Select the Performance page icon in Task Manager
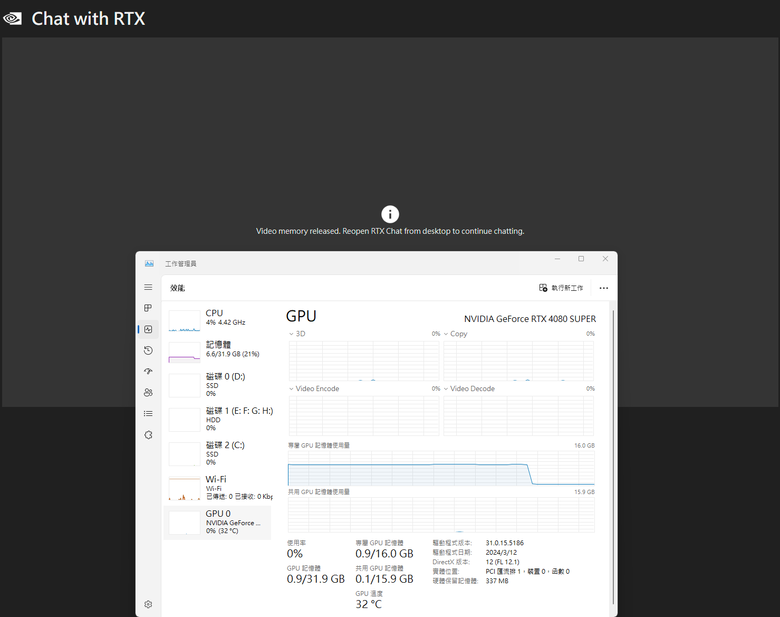This screenshot has height=617, width=780. 148,329
